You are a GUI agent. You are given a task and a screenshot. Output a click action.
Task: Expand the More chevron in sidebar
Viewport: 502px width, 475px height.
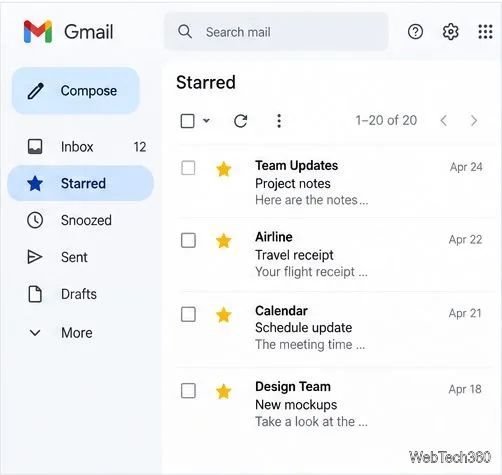click(35, 333)
